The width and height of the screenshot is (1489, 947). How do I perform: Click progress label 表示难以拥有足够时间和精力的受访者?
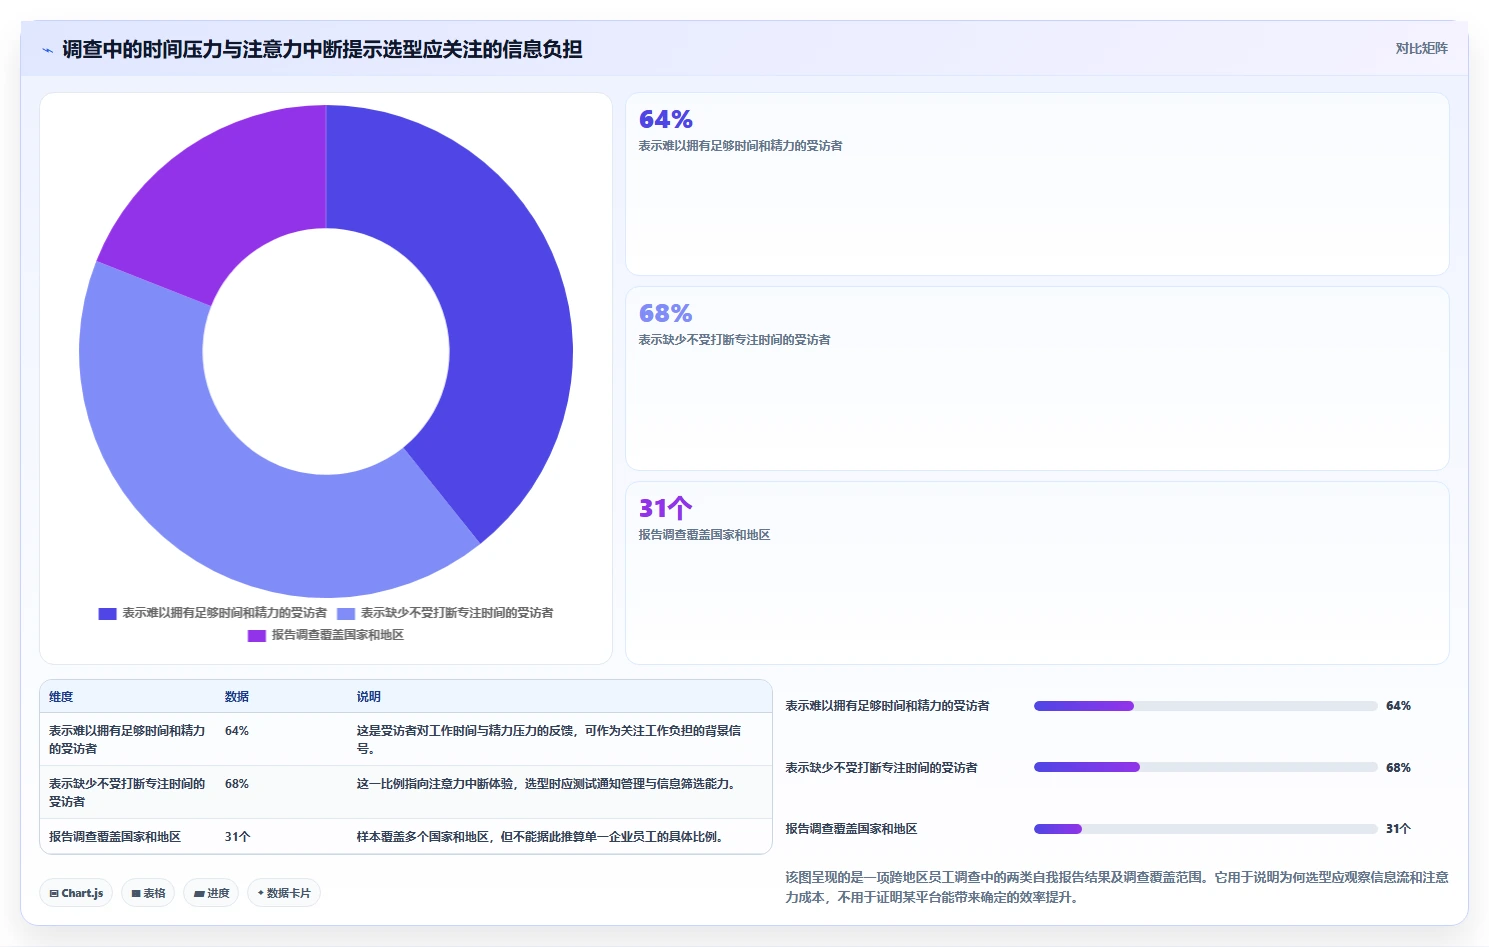888,706
